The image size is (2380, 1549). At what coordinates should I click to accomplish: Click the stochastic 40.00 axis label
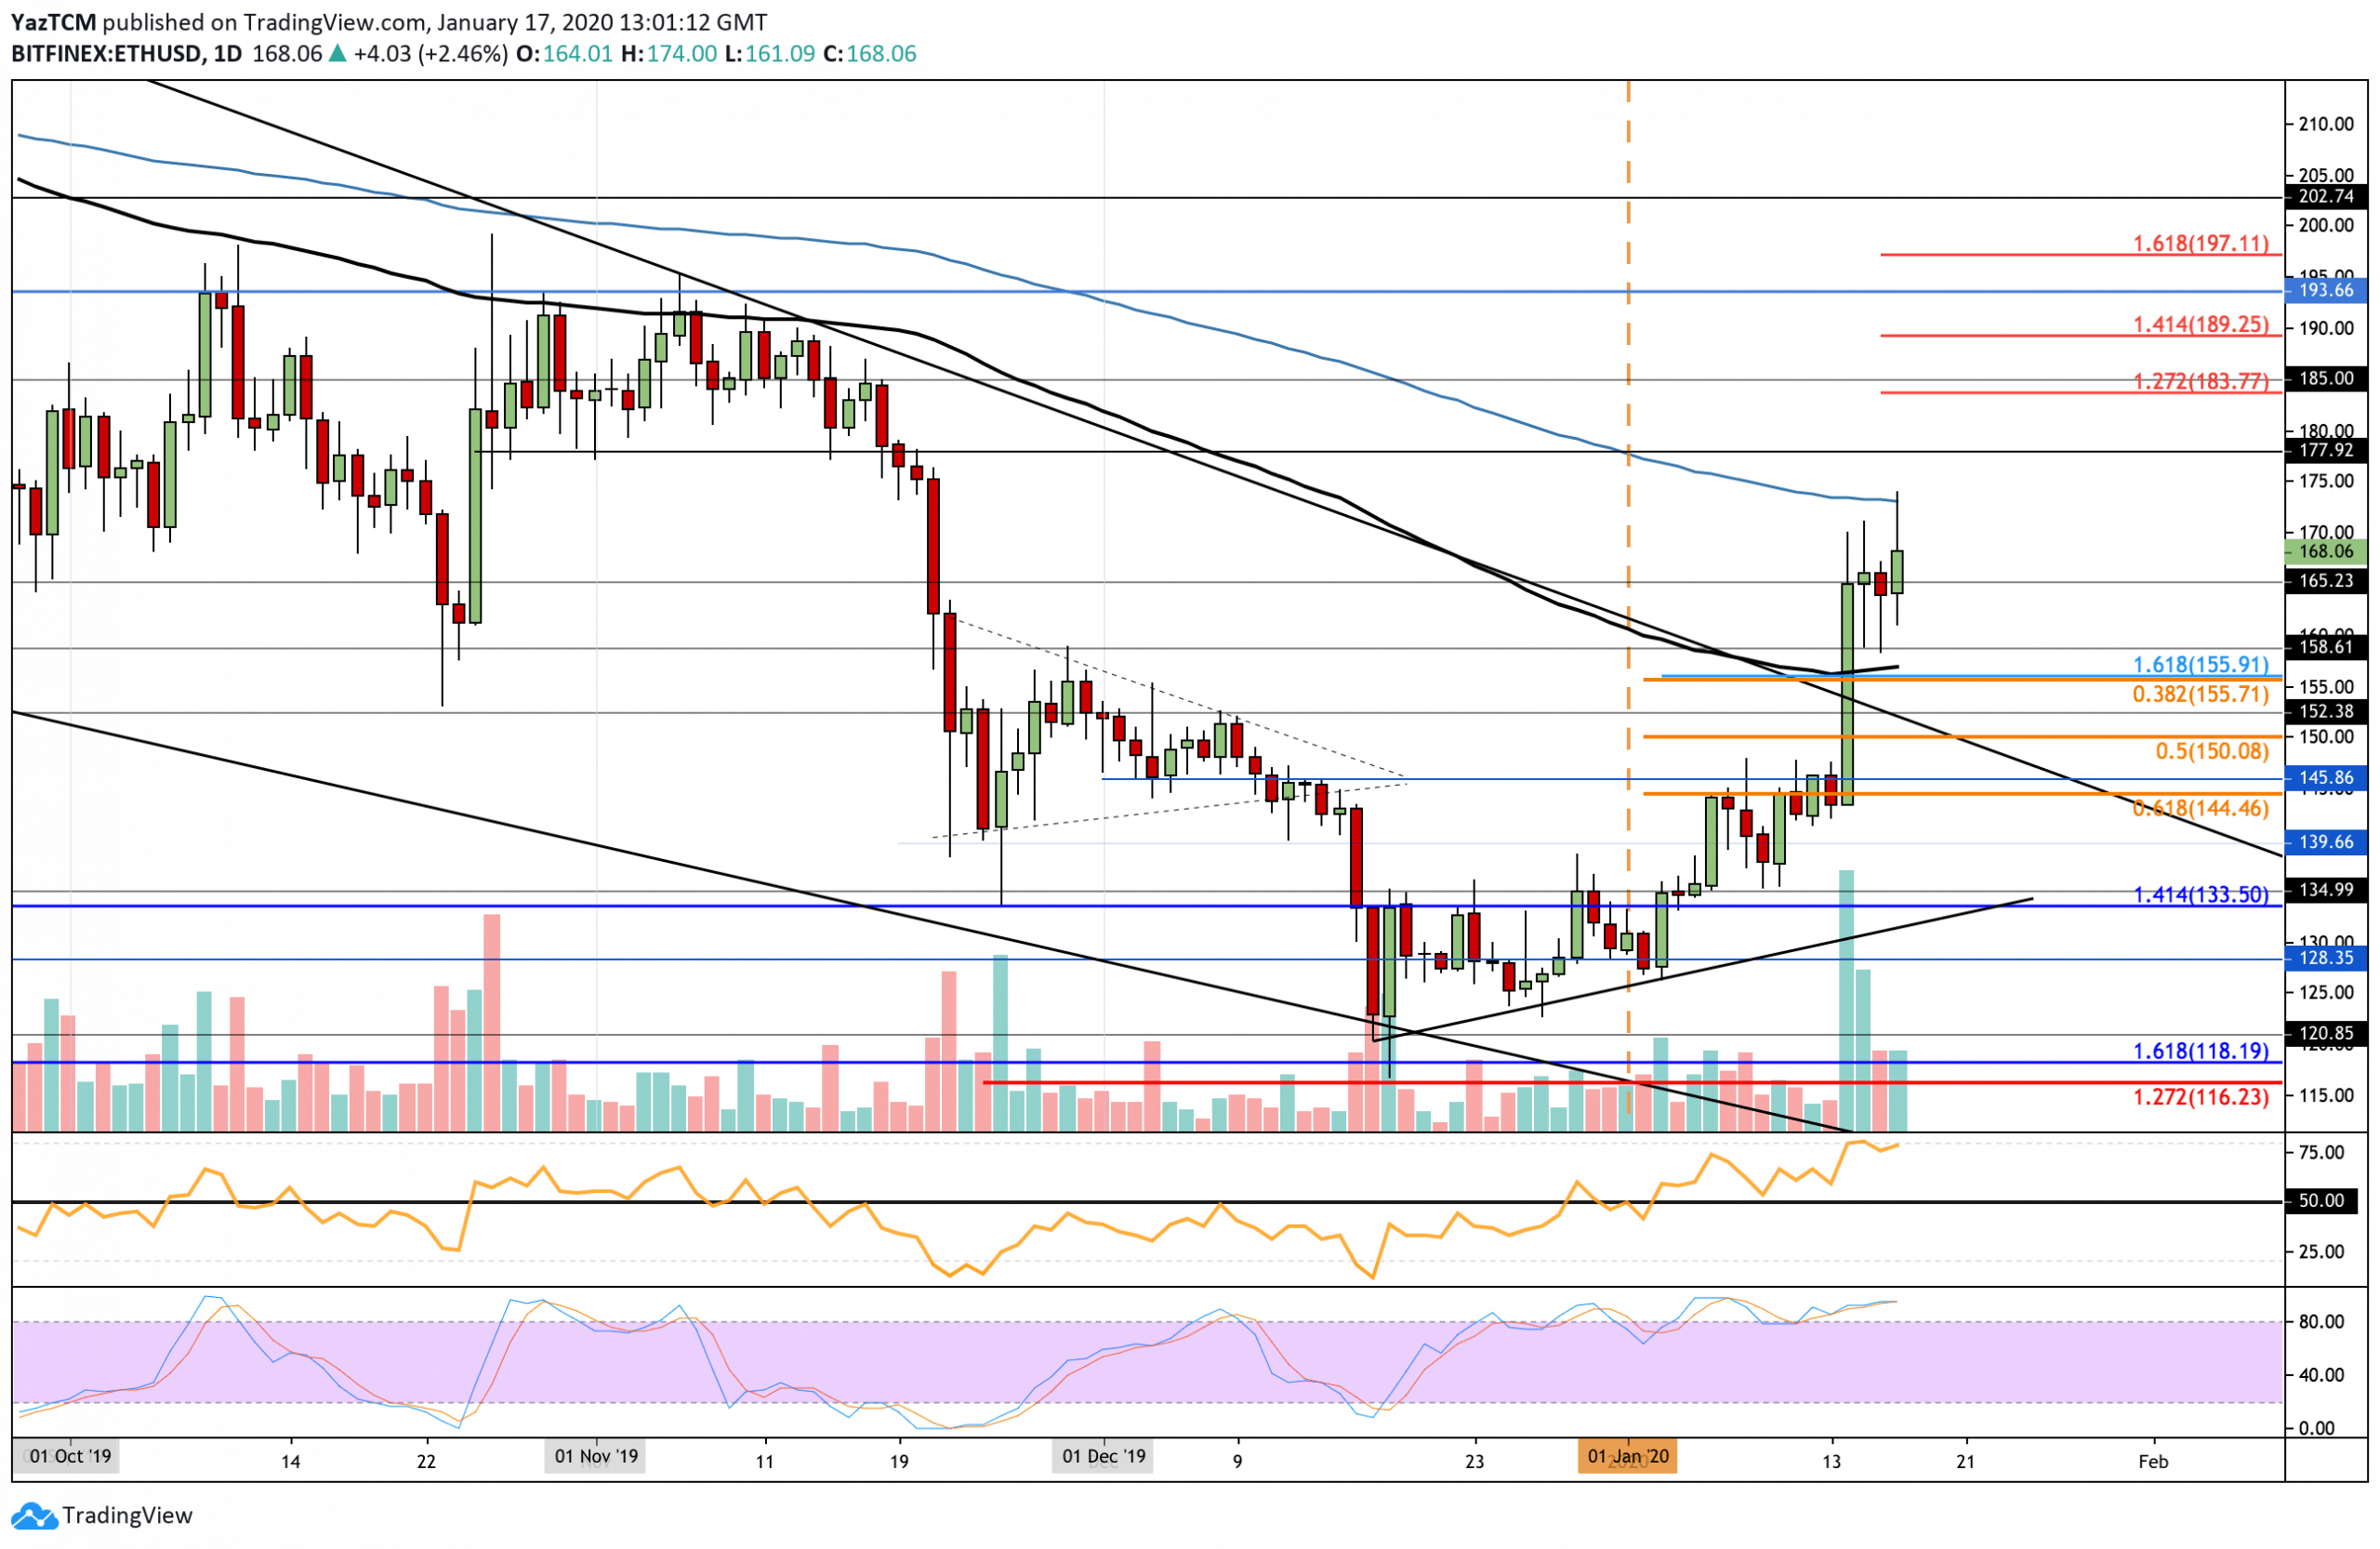[x=2321, y=1374]
